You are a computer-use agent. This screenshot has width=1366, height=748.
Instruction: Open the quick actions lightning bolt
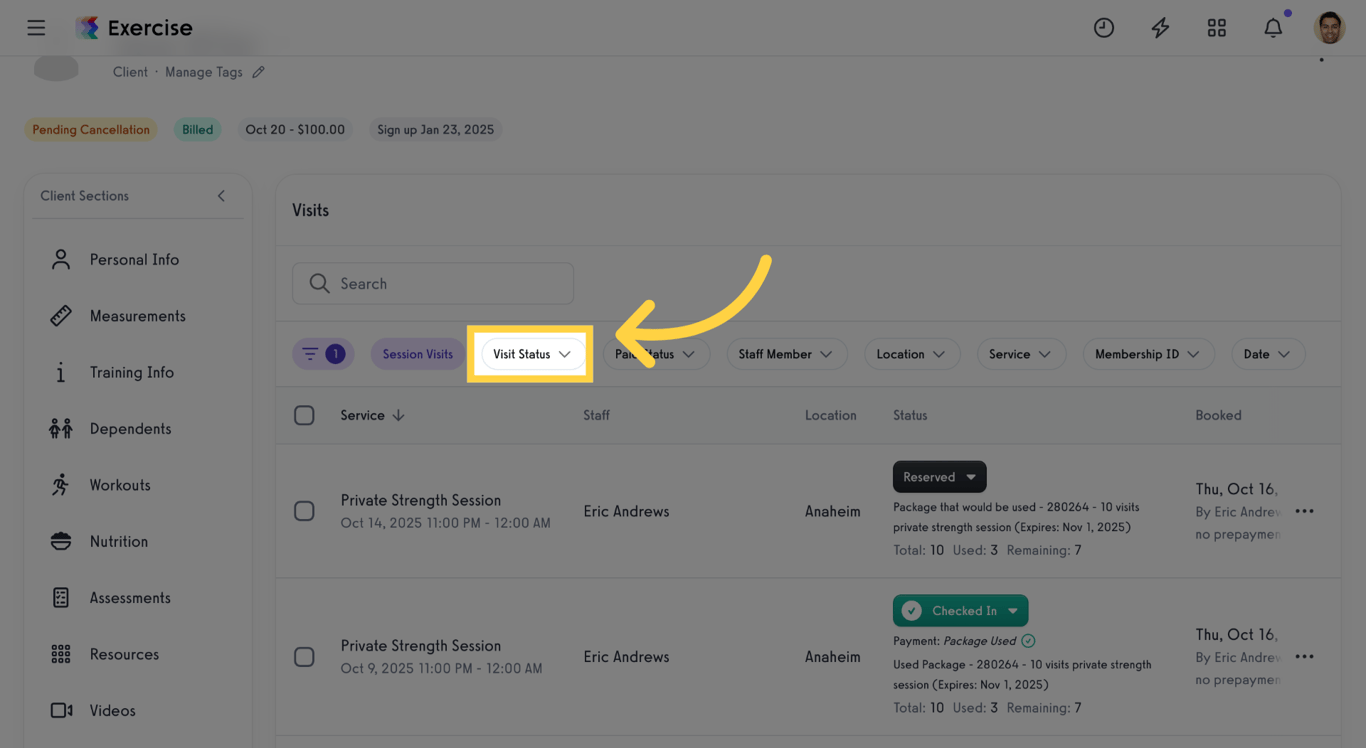pyautogui.click(x=1160, y=27)
